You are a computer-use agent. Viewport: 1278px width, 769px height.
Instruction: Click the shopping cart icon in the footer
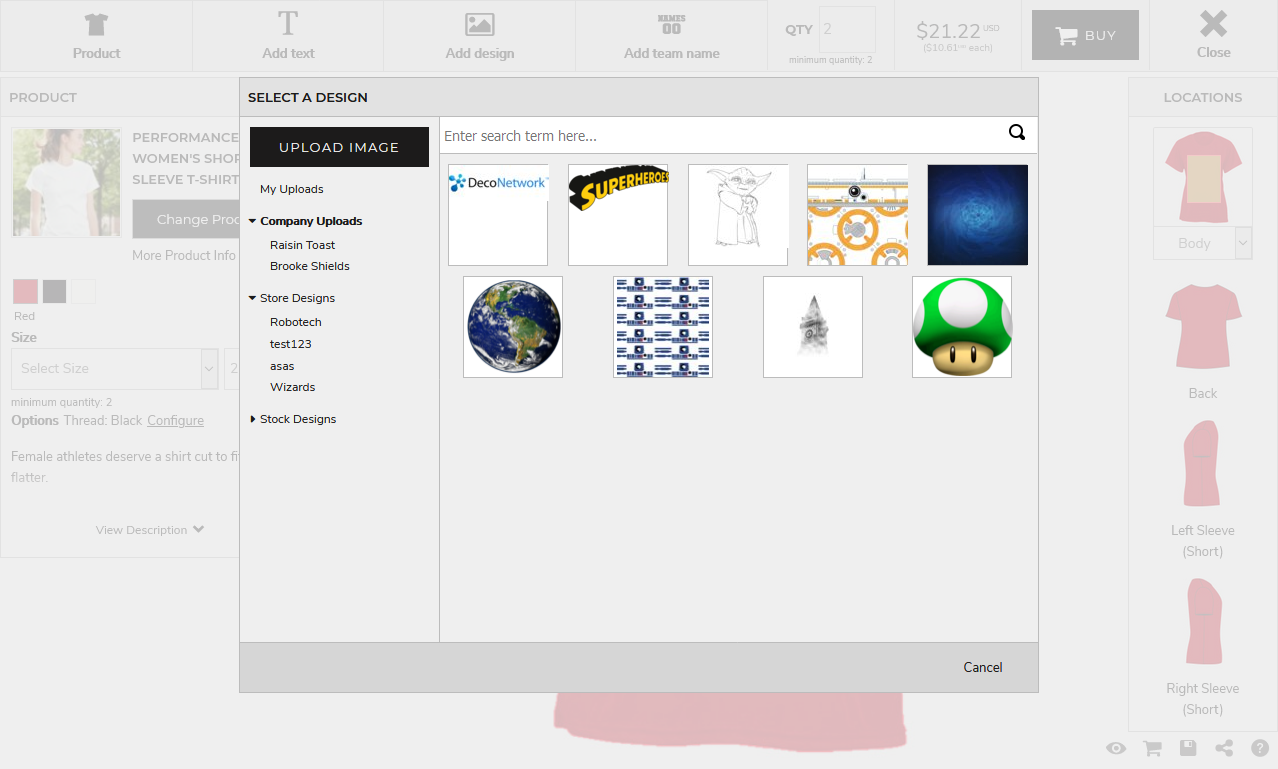[1151, 747]
